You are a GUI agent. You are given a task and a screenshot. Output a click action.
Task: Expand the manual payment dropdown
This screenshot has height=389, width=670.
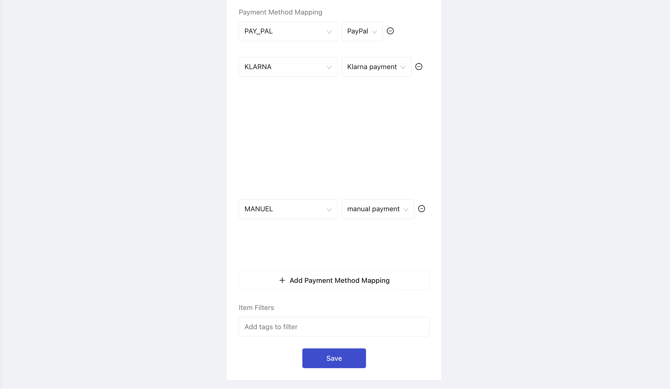click(377, 209)
